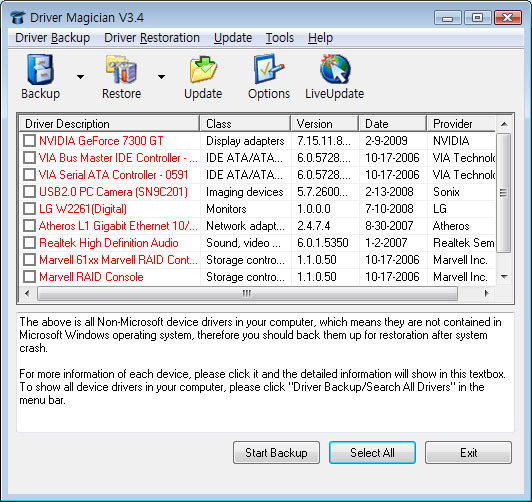Image resolution: width=532 pixels, height=502 pixels.
Task: Select the Marvell RAID Console row text
Action: point(91,277)
